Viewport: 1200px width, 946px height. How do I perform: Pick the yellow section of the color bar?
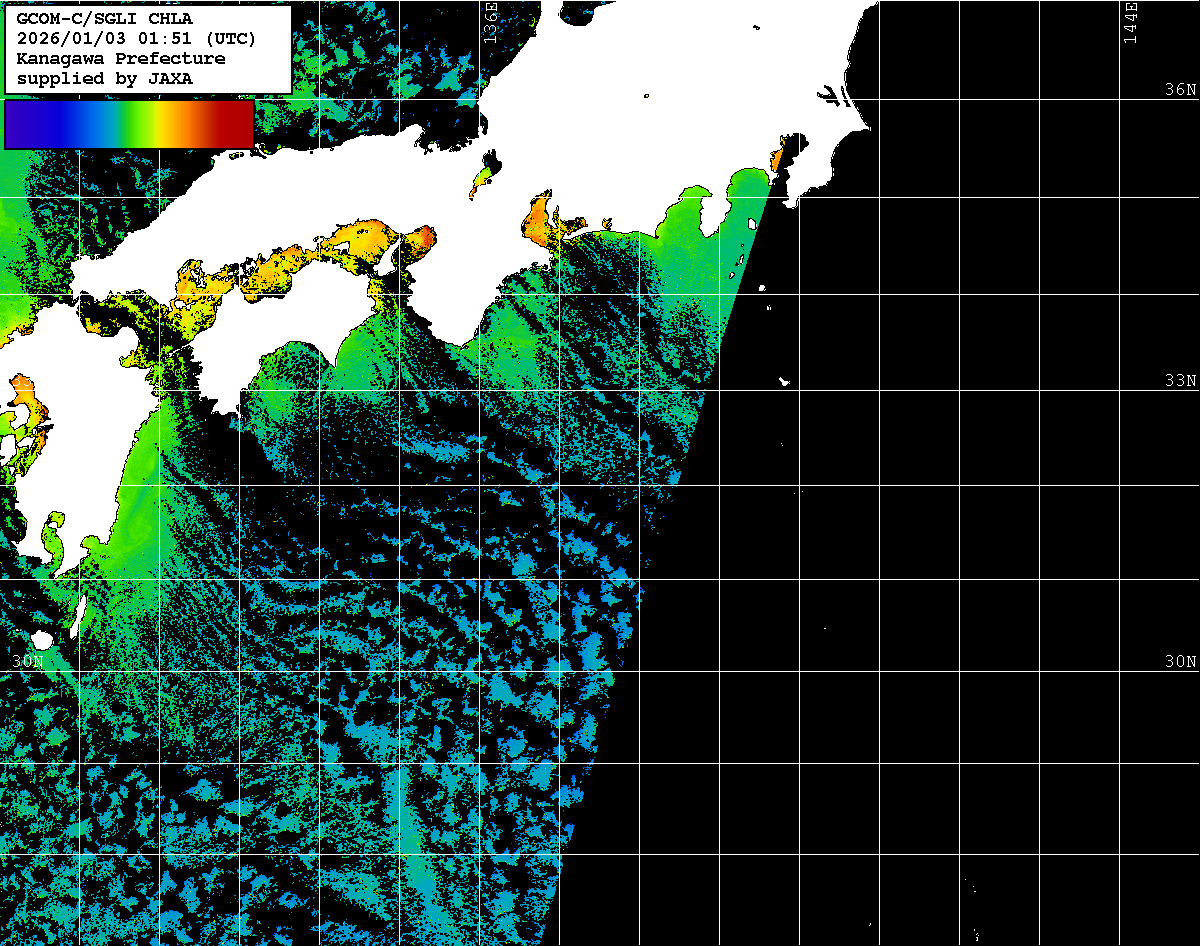point(160,124)
